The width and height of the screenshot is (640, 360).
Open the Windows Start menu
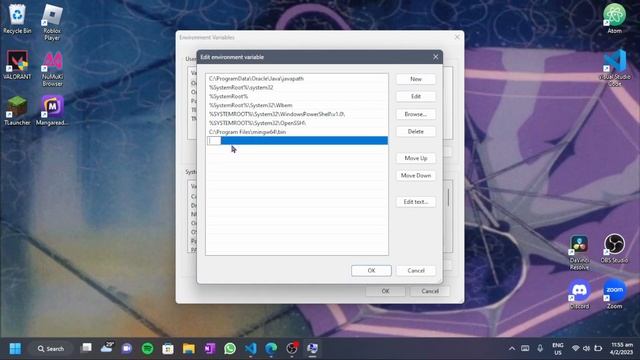(x=16, y=349)
